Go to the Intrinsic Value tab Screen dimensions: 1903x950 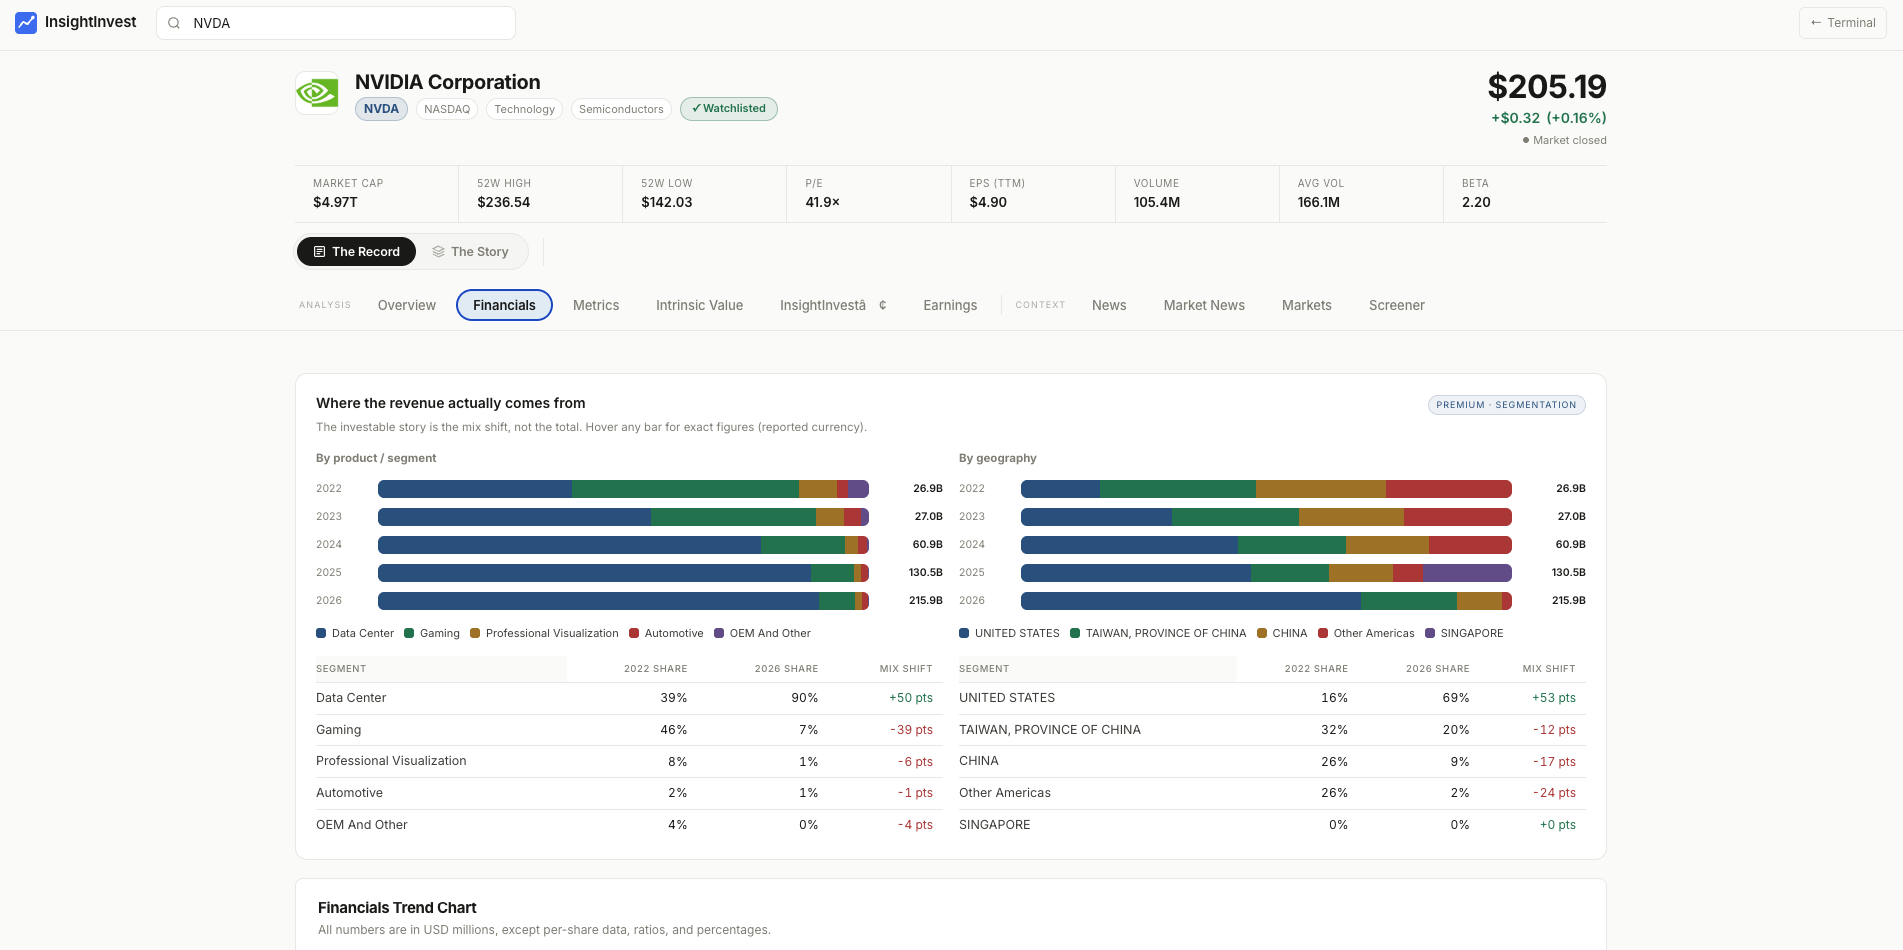click(699, 305)
